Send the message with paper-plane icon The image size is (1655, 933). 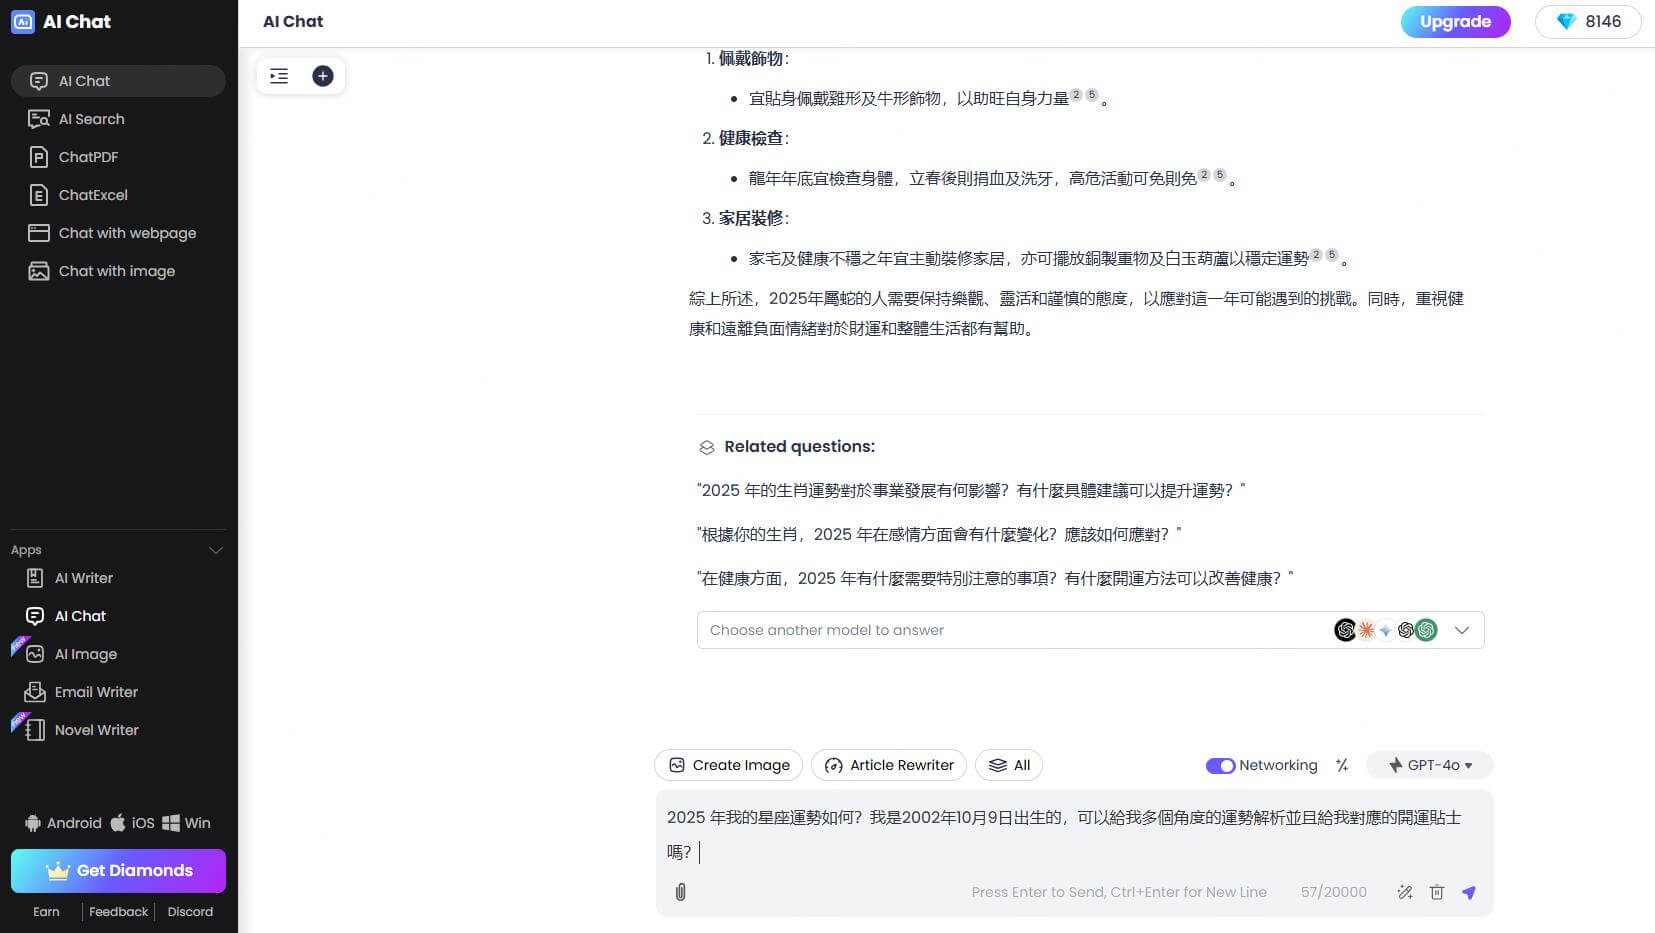point(1469,892)
